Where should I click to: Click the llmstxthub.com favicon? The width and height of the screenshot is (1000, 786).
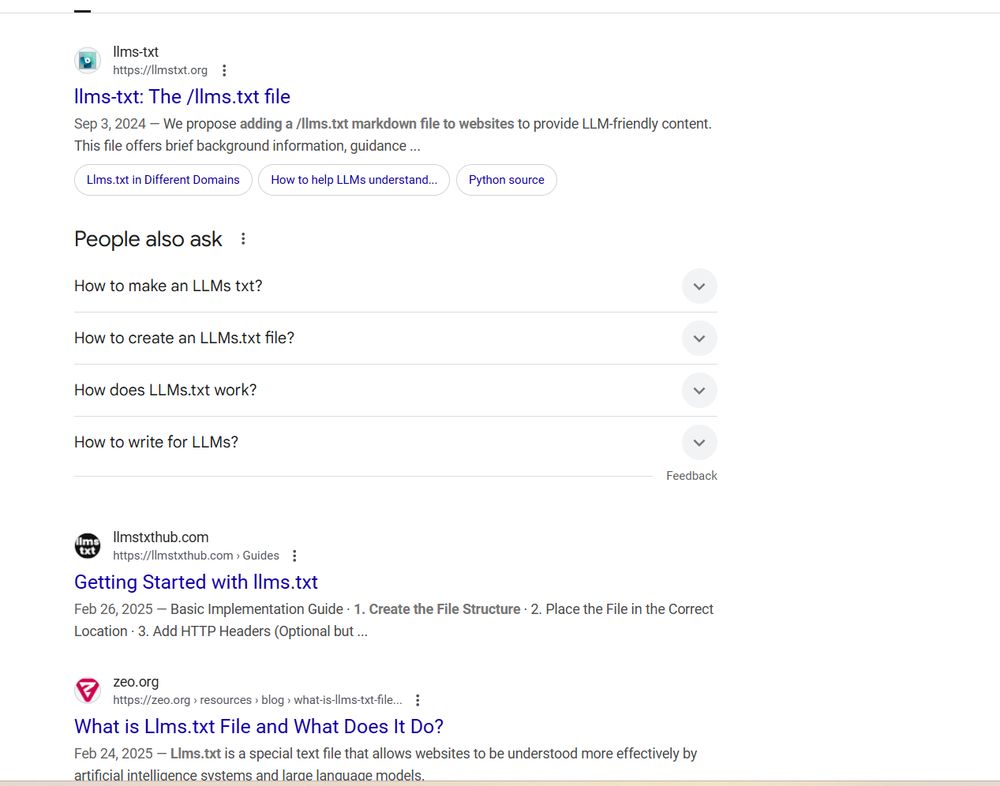[87, 546]
